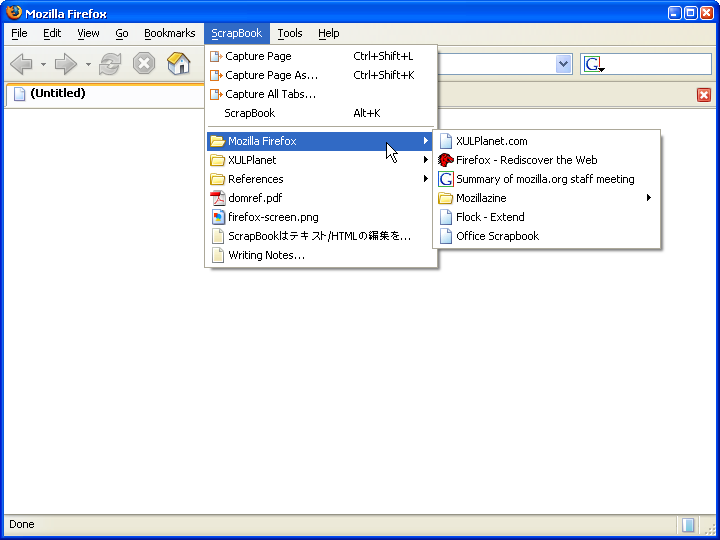Open the Tools menu
The width and height of the screenshot is (720, 540).
tap(290, 34)
